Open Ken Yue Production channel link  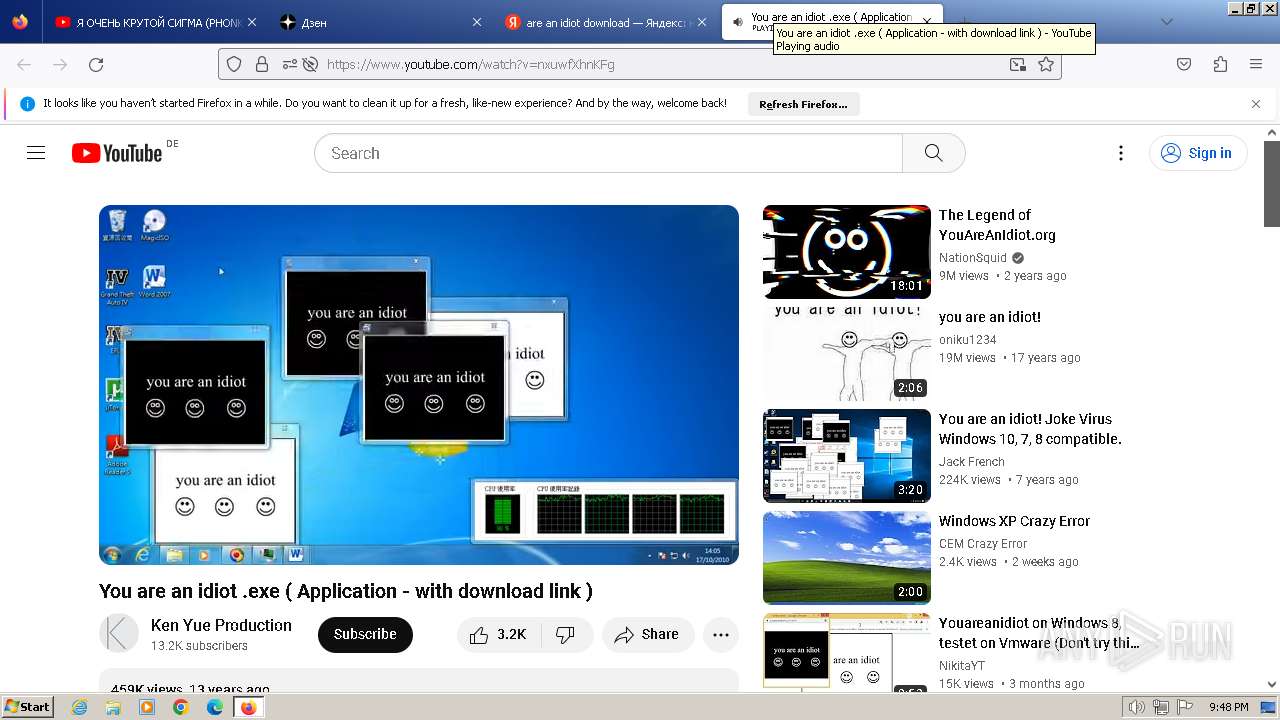click(221, 625)
